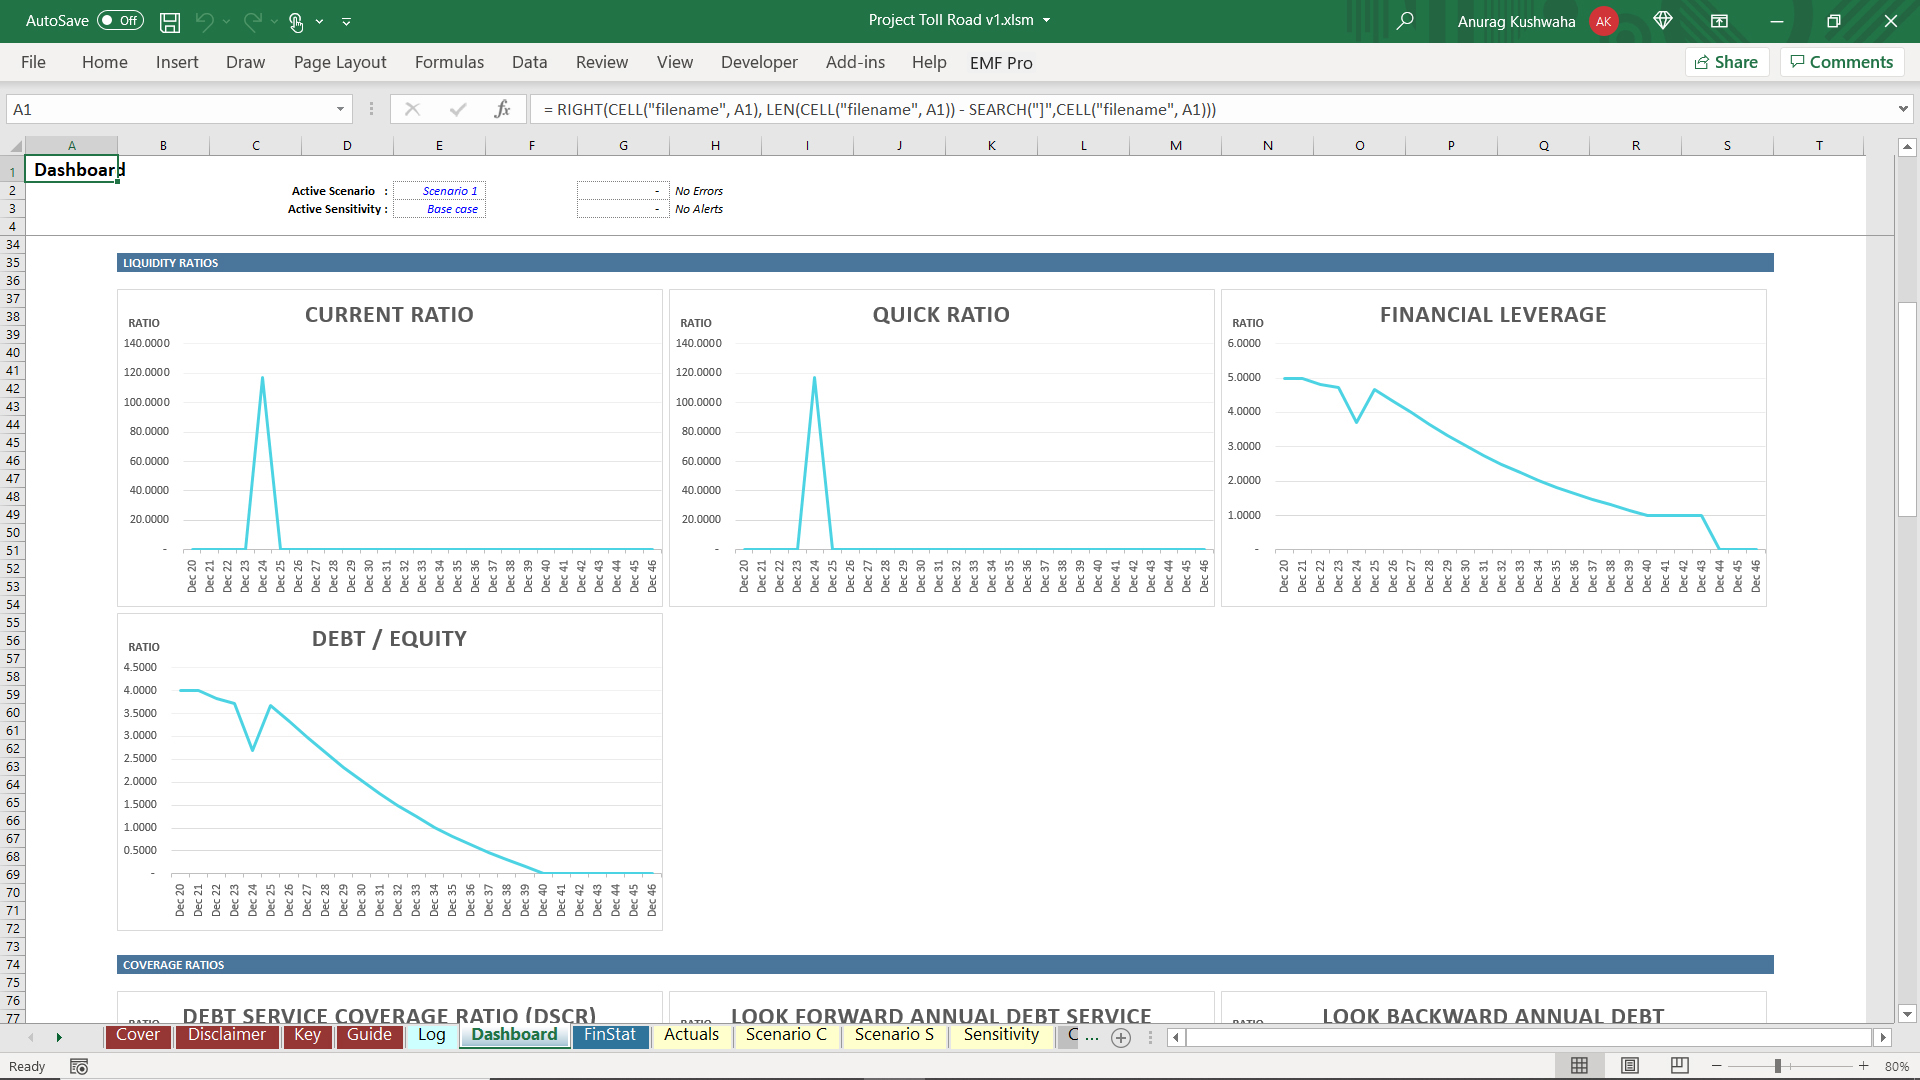1920x1080 pixels.
Task: Switch to the FinStat sheet tab
Action: click(x=609, y=1035)
